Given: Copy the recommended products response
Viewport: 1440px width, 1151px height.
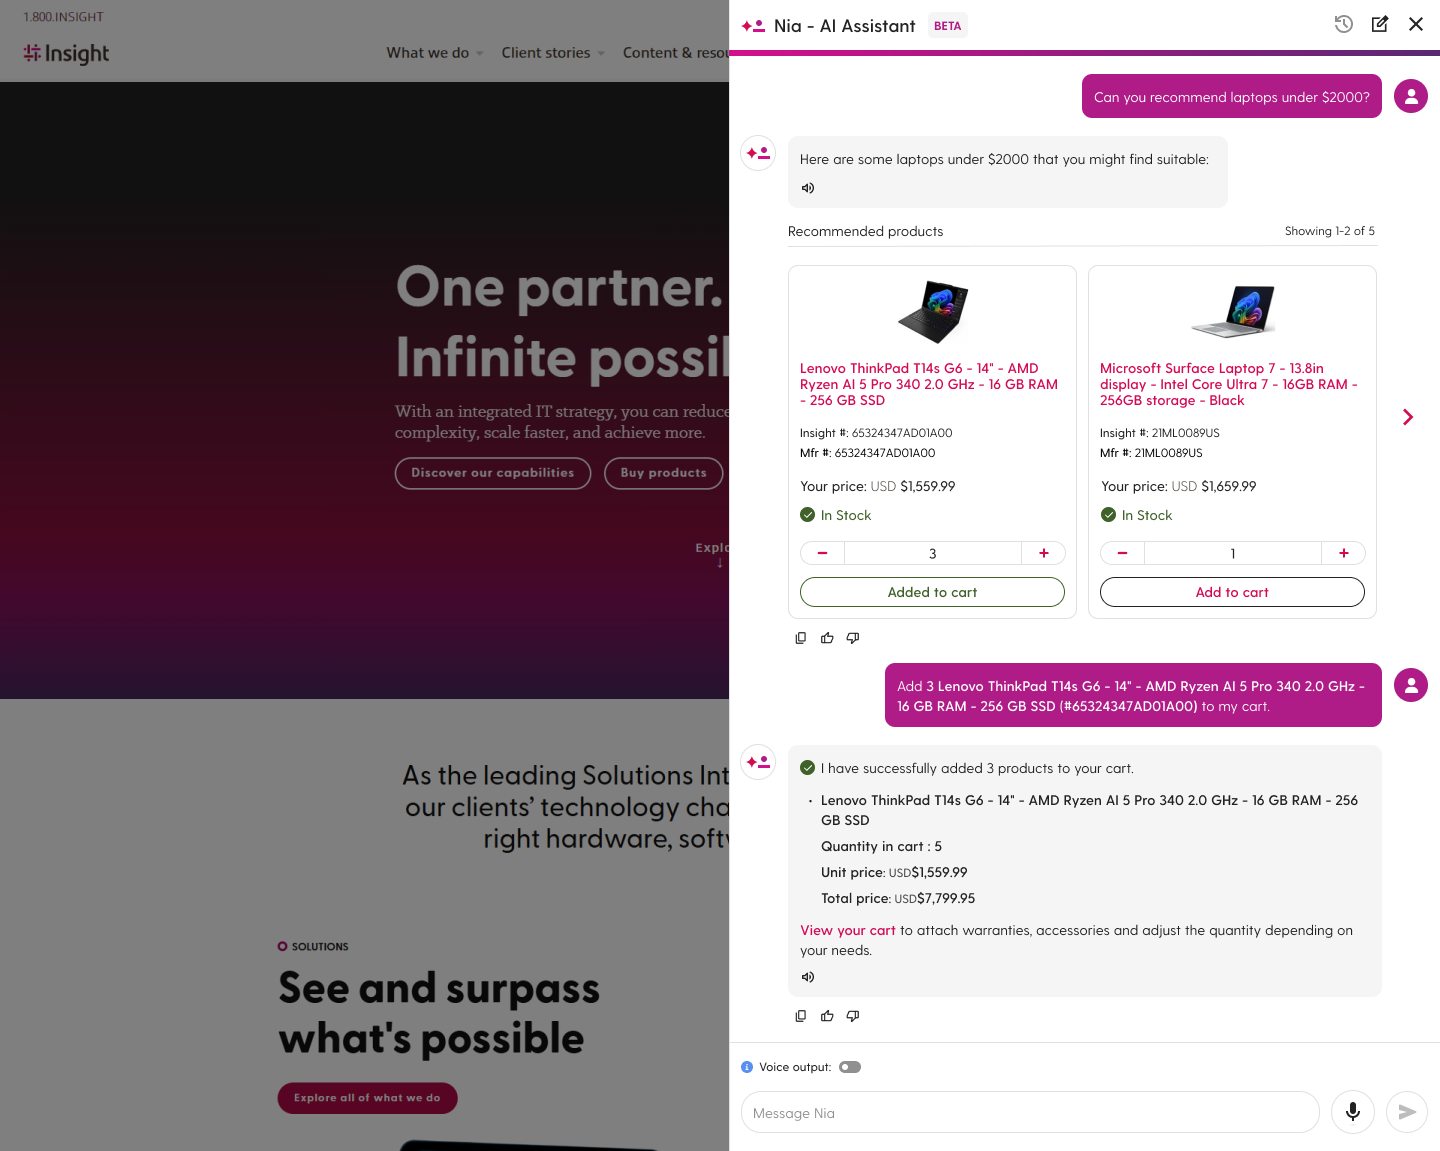Looking at the screenshot, I should click(800, 638).
